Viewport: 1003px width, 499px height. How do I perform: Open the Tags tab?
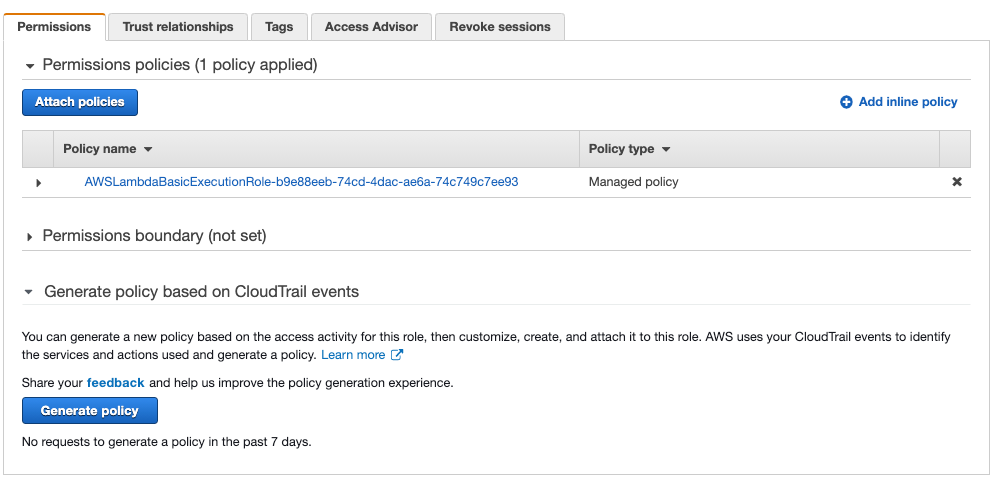(x=279, y=27)
